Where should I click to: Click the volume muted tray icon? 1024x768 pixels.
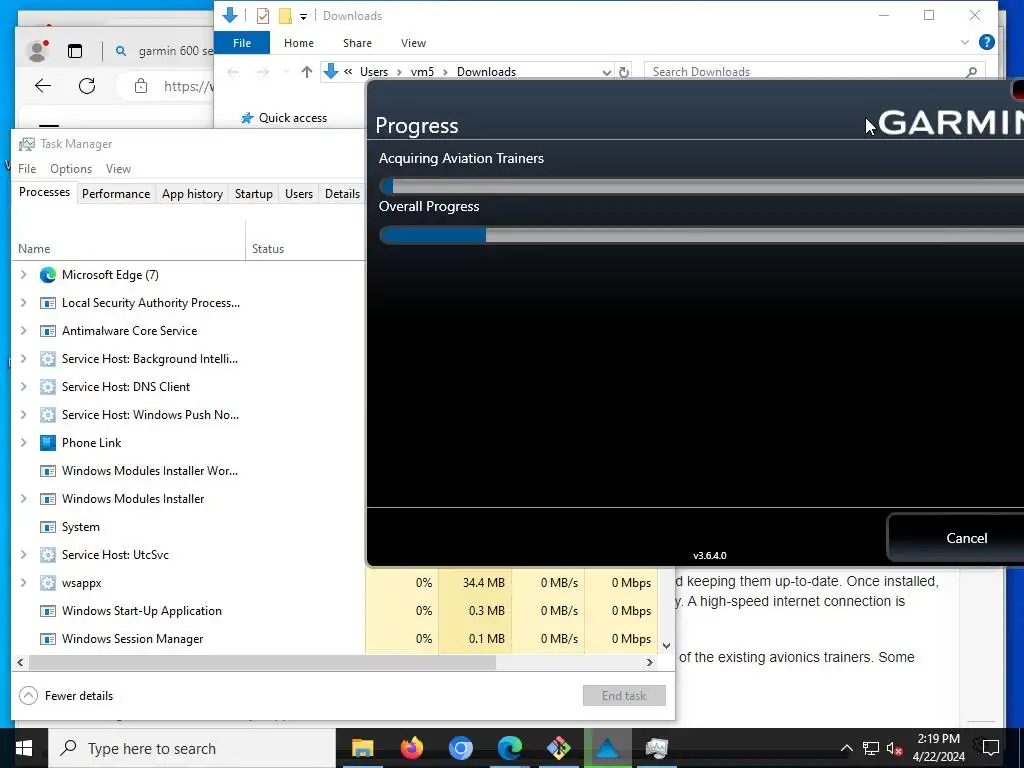894,748
